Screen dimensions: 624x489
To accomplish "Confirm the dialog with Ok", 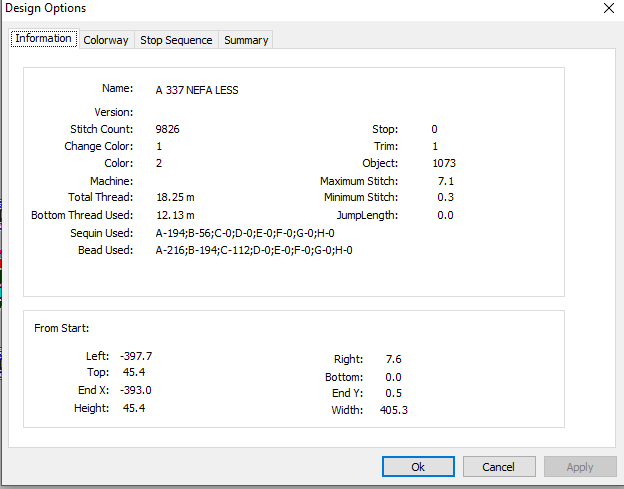I will click(x=418, y=466).
